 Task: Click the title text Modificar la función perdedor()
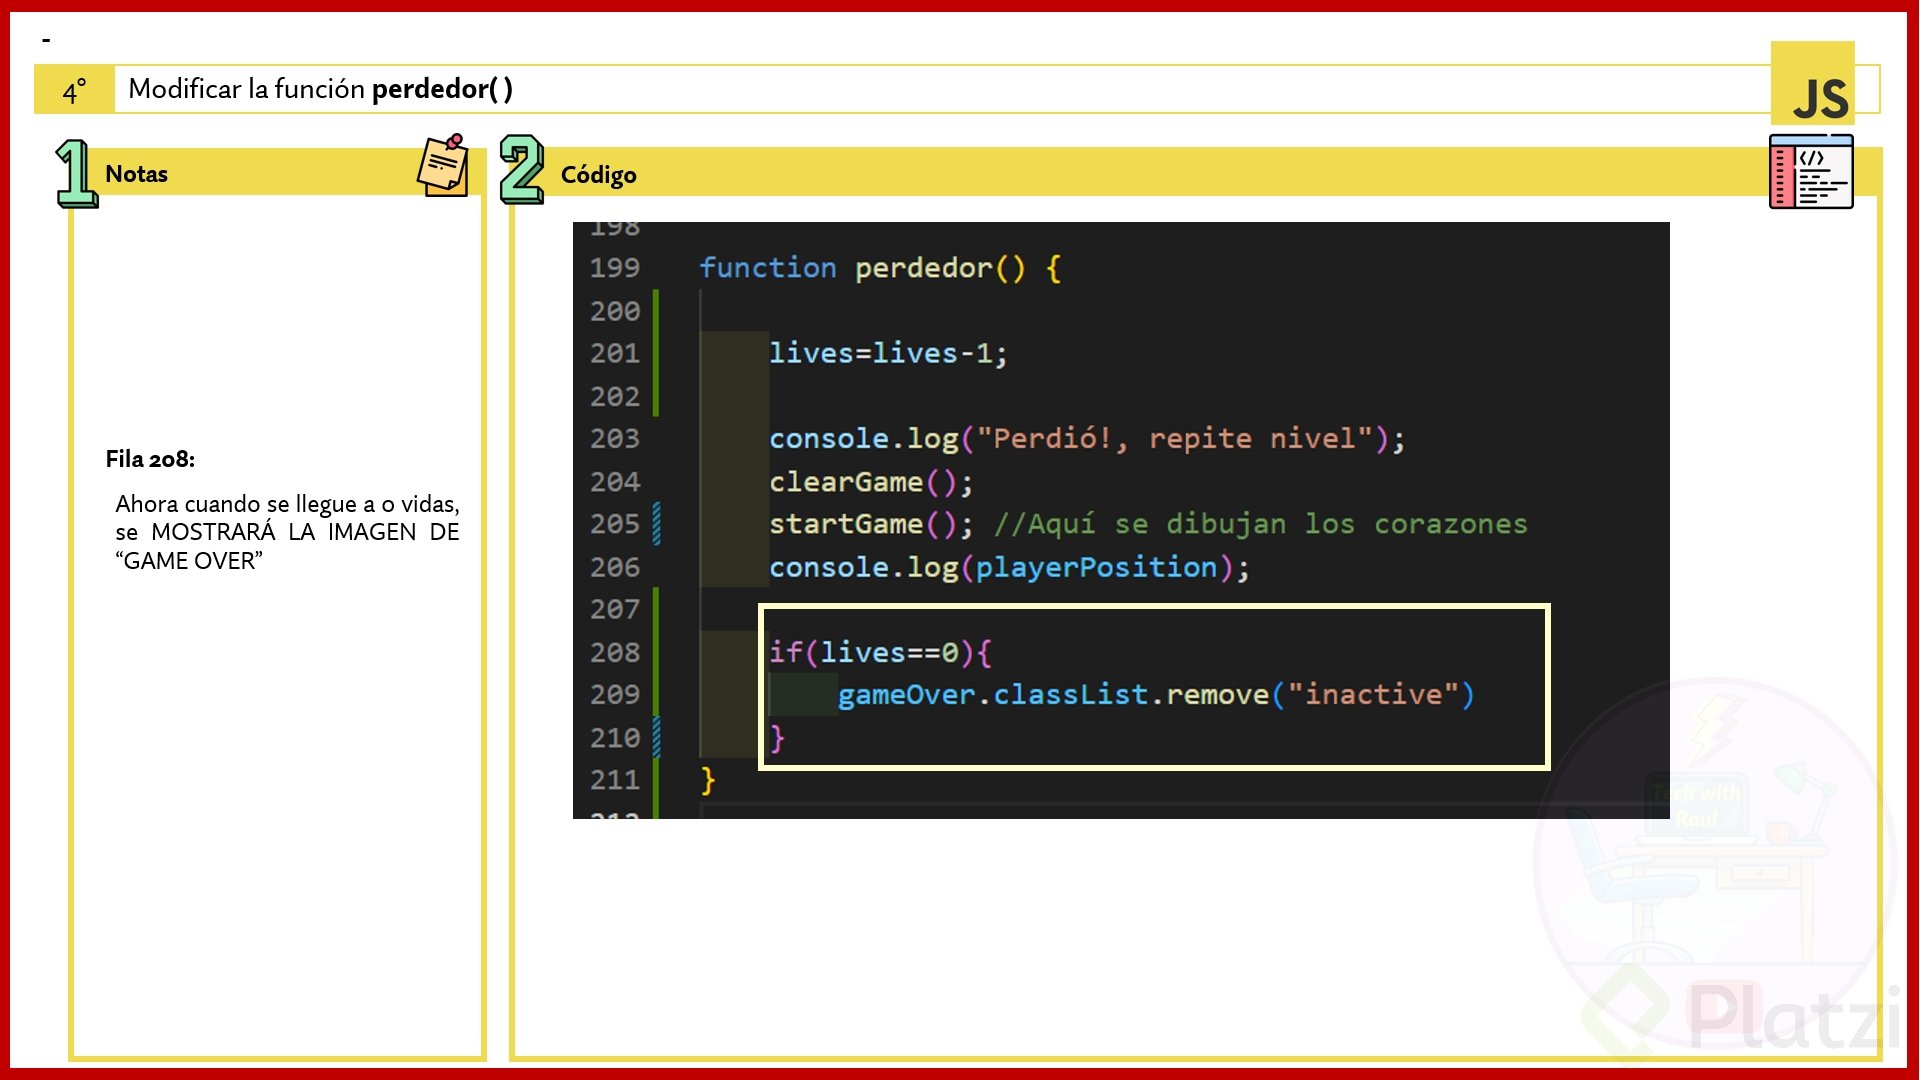320,89
